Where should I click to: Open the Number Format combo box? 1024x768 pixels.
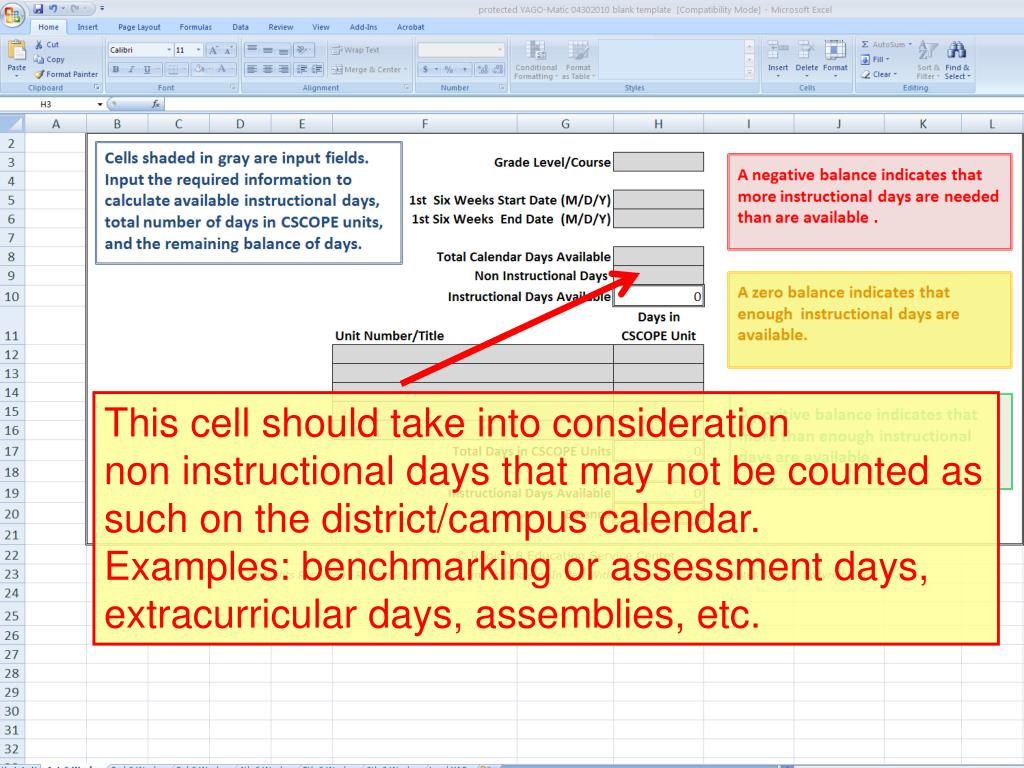coord(461,50)
